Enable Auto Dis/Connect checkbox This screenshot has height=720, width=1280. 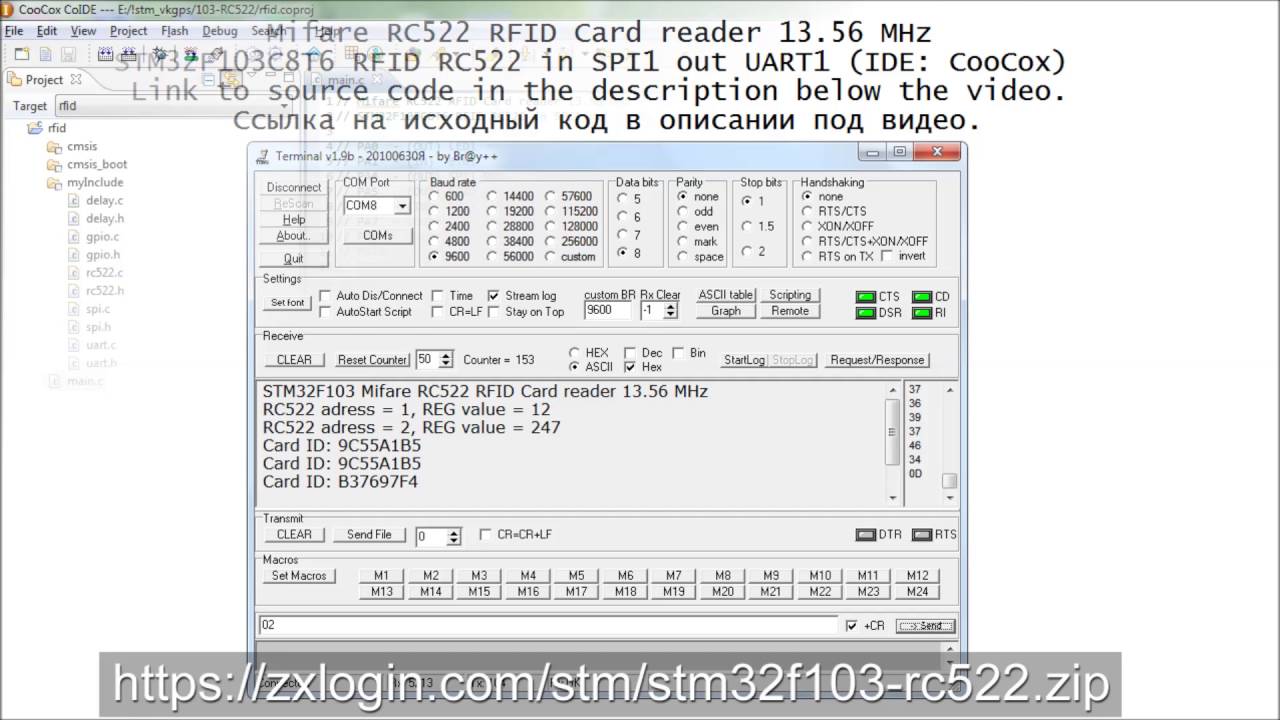[325, 296]
